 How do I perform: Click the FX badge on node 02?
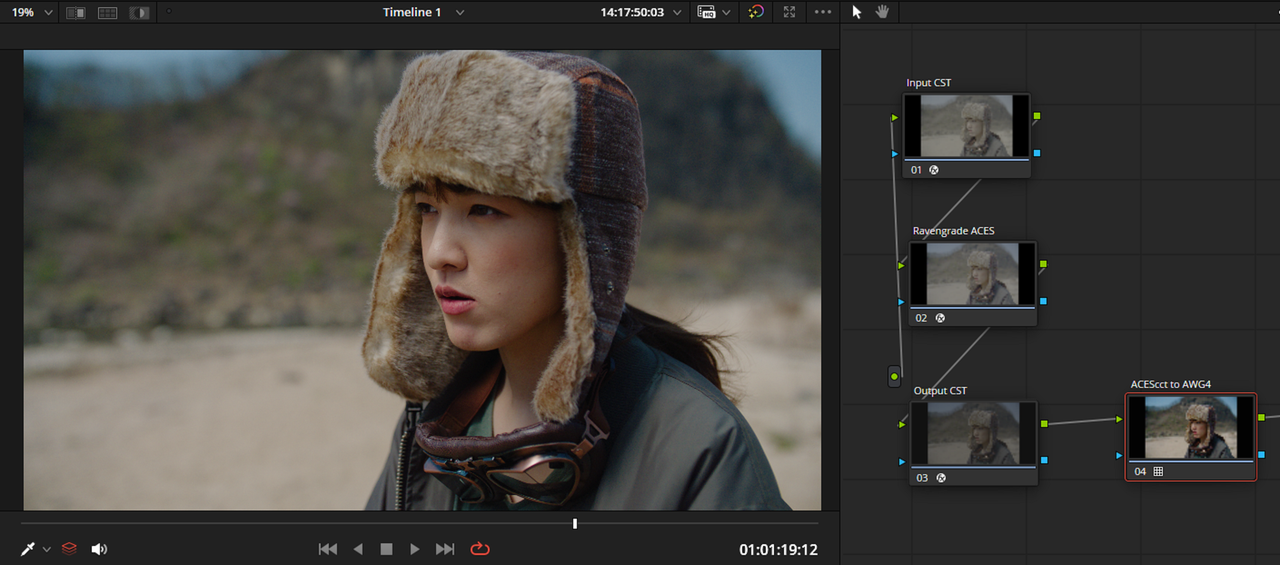(x=941, y=318)
